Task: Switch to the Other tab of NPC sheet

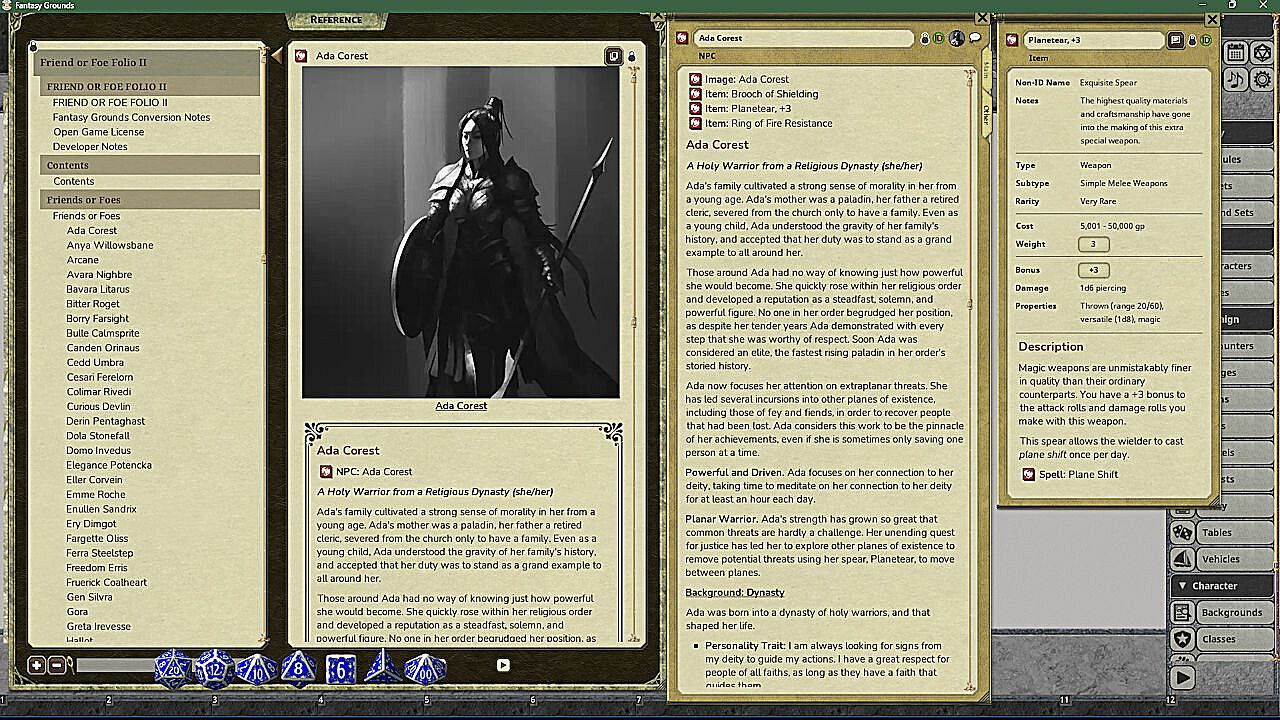Action: (x=986, y=113)
